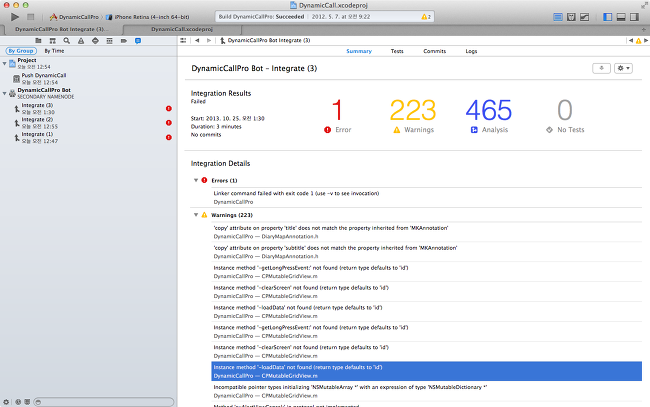
Task: Open the Breakpoint navigator icon
Action: pos(124,41)
